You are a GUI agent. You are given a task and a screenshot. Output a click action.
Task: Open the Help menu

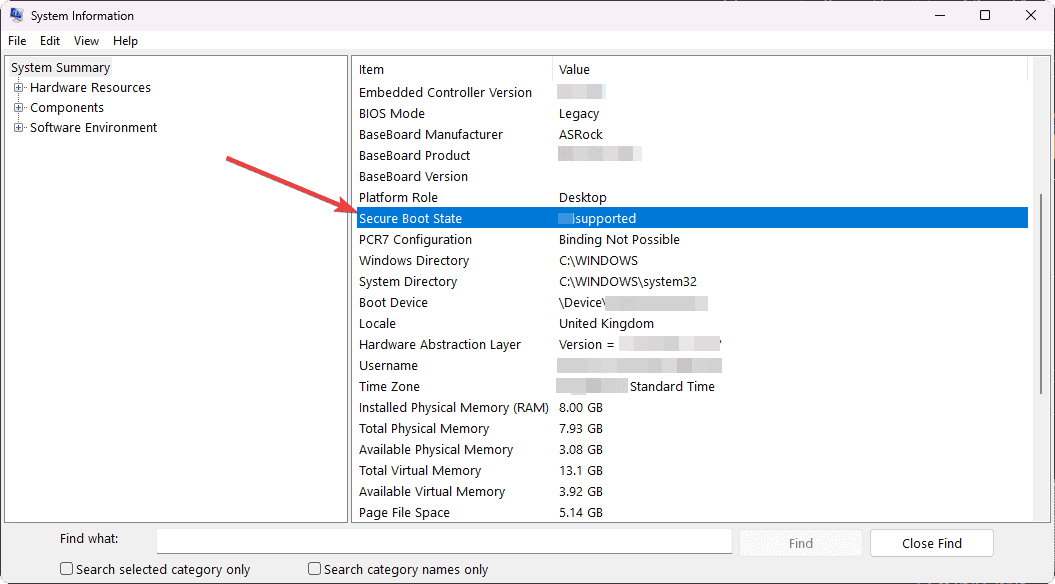point(125,40)
